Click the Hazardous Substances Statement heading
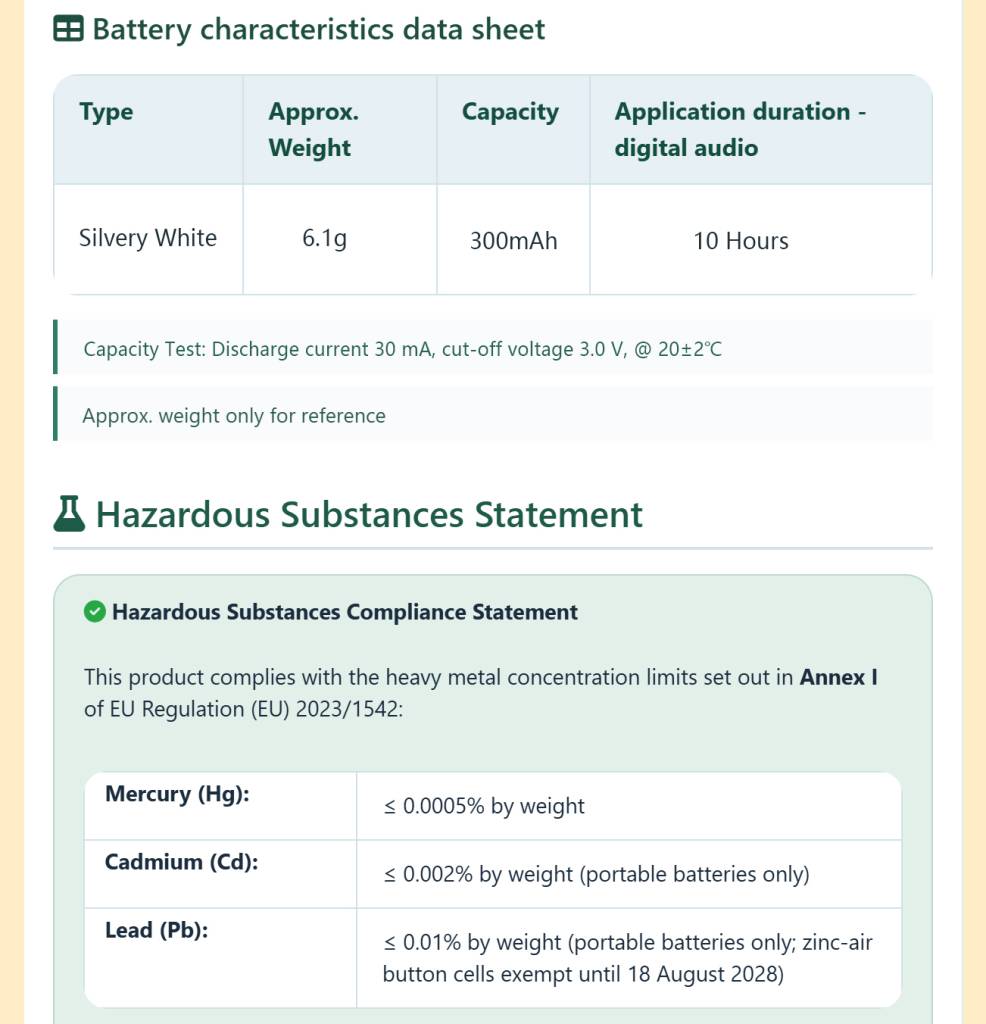 pos(369,515)
